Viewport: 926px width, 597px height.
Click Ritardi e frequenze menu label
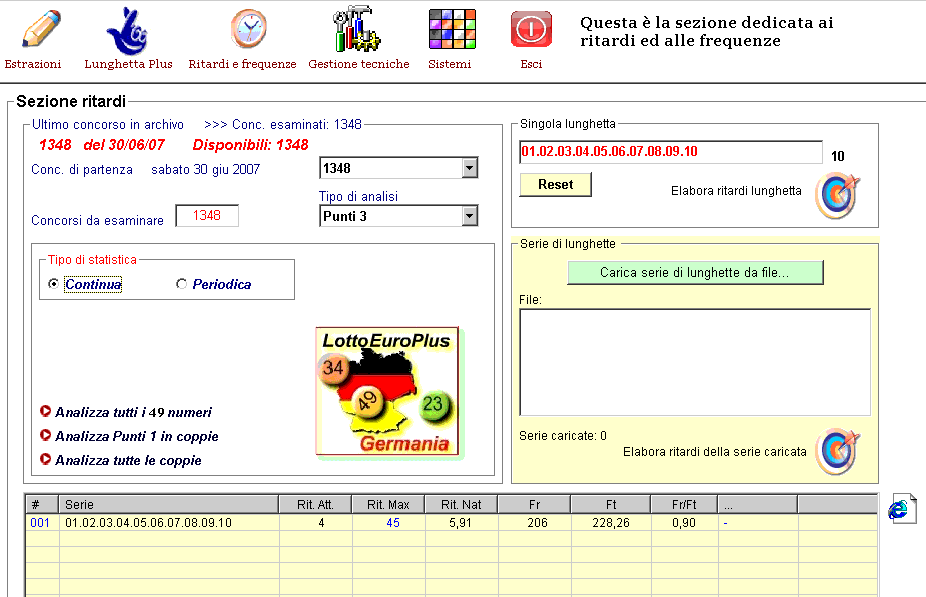click(242, 64)
